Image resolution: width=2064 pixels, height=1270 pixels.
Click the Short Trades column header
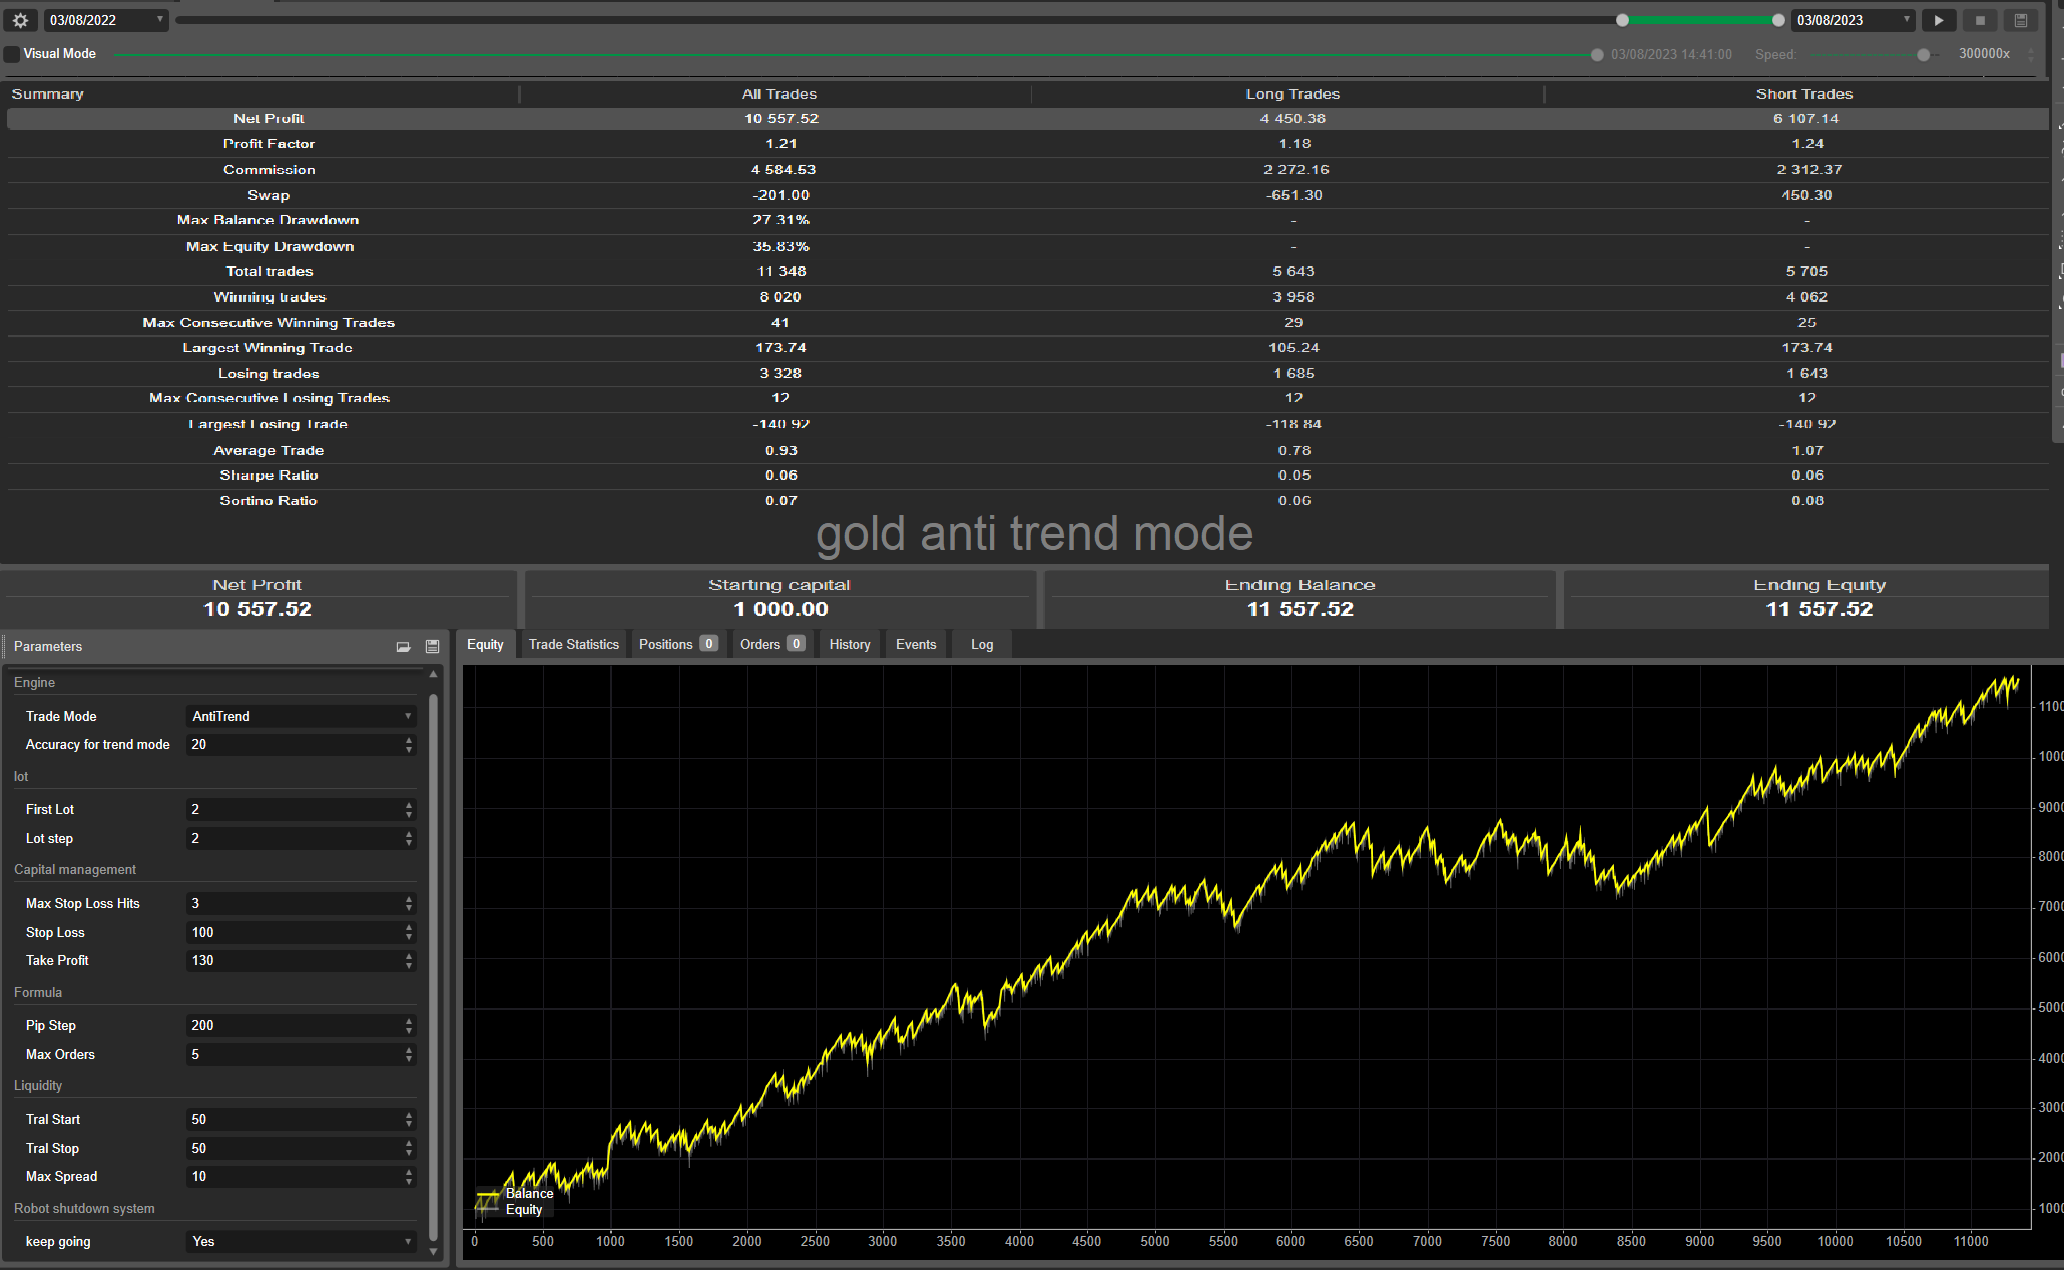[x=1804, y=94]
